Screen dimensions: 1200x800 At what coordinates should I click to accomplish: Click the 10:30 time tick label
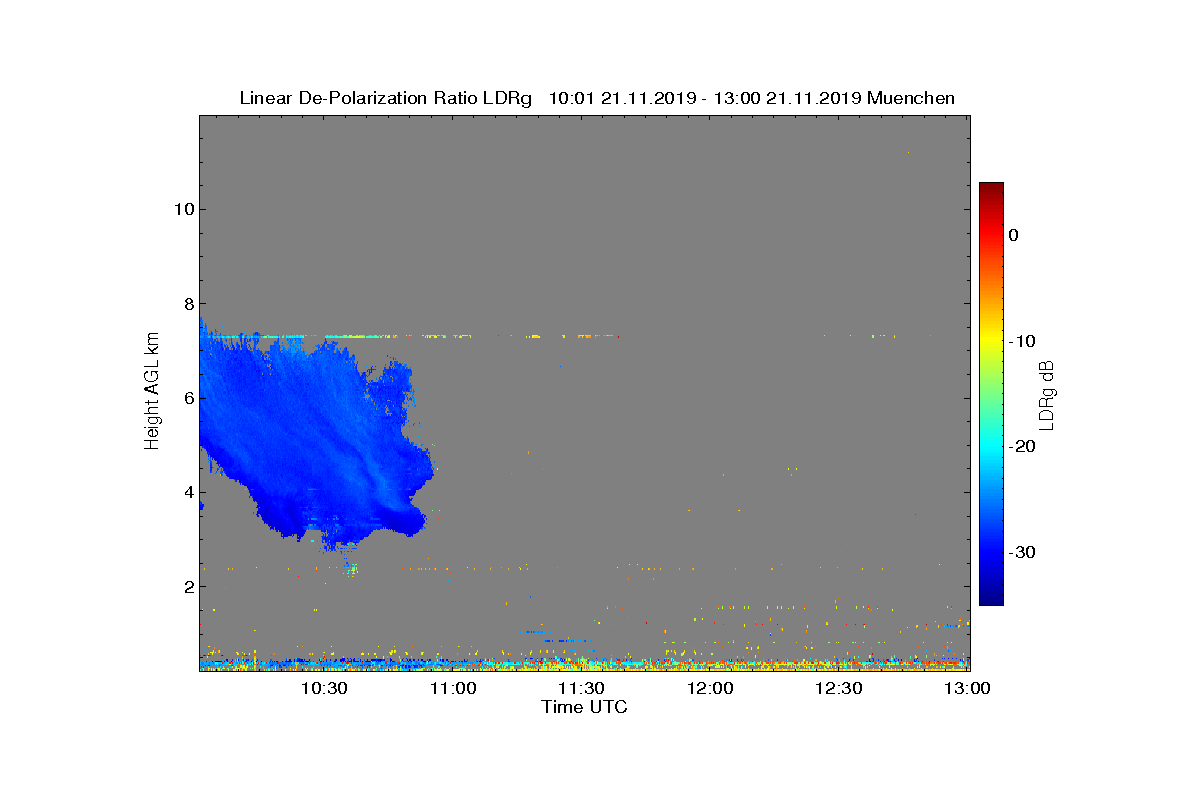point(324,688)
